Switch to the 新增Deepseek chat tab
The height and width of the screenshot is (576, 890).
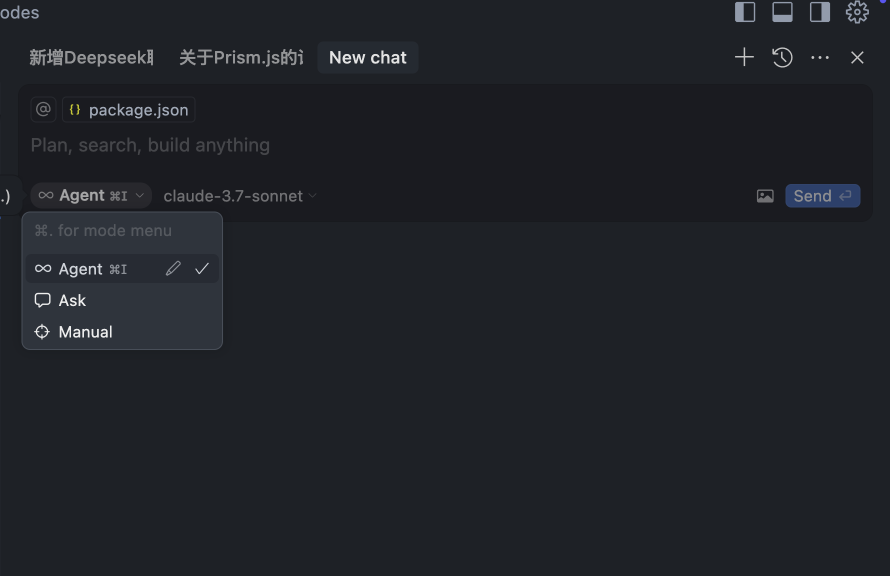pos(91,58)
